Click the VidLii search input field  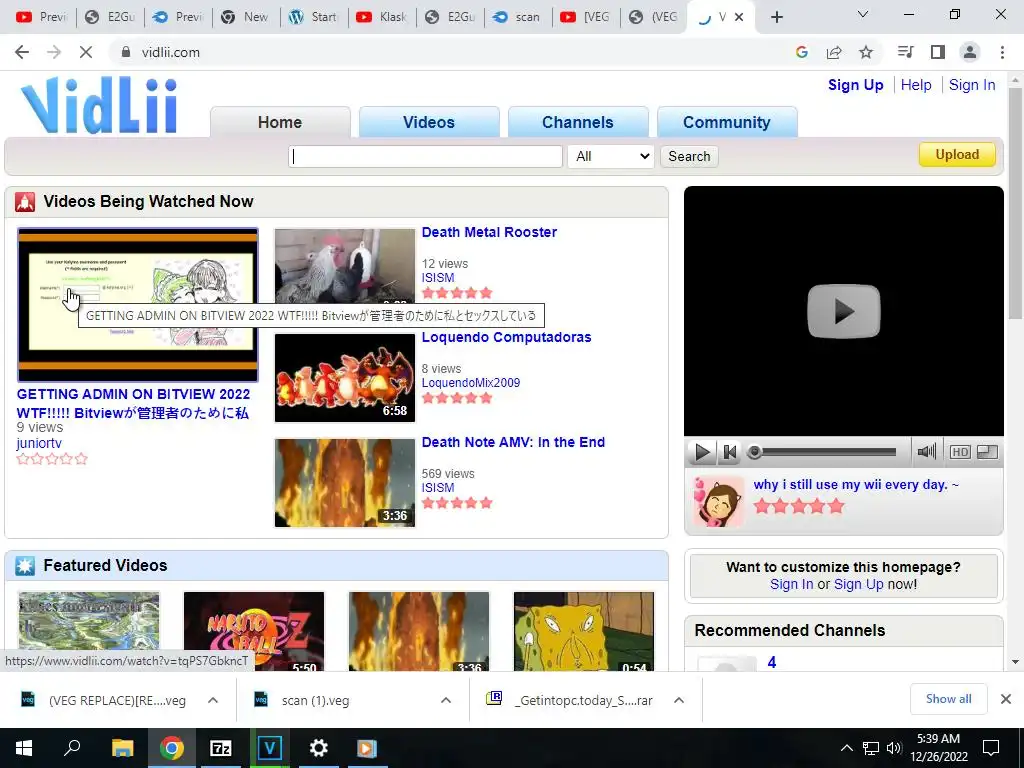425,156
